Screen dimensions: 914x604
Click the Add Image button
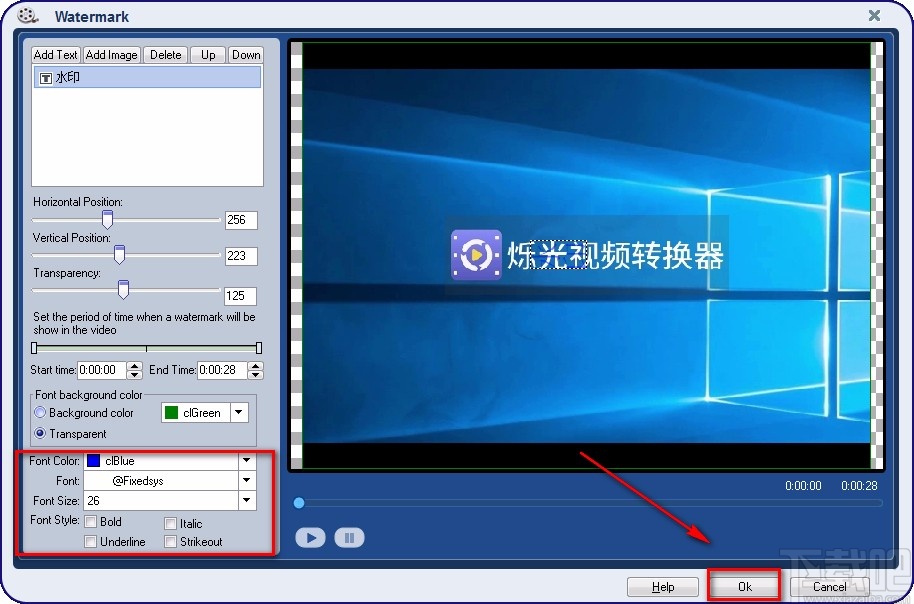coord(111,55)
